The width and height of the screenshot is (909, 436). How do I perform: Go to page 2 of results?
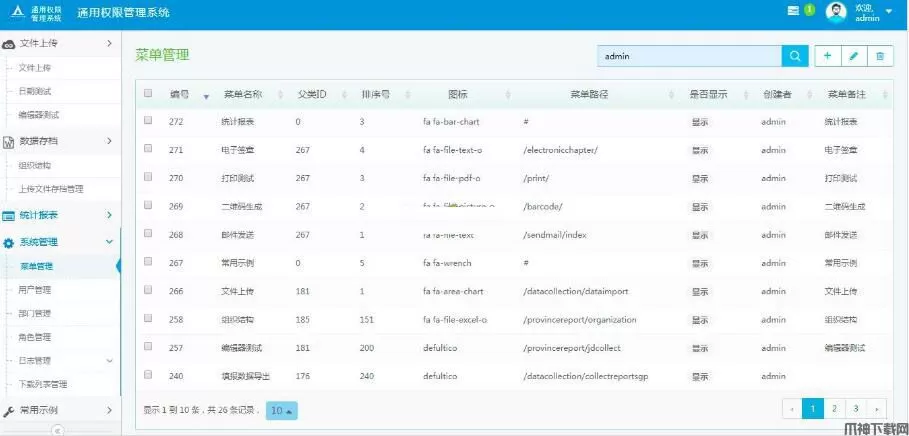[x=835, y=409]
